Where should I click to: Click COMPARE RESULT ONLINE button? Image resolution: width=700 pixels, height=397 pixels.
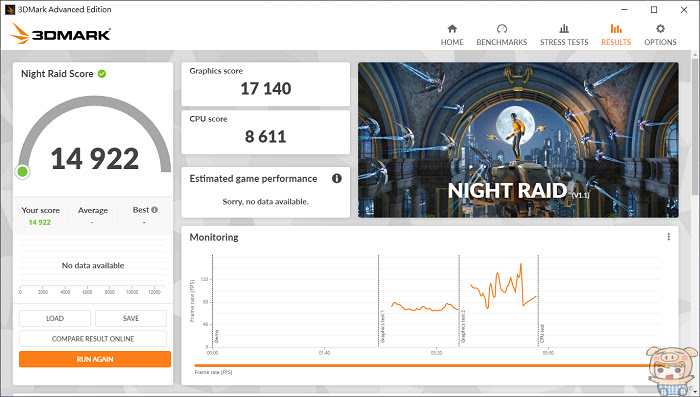point(93,338)
